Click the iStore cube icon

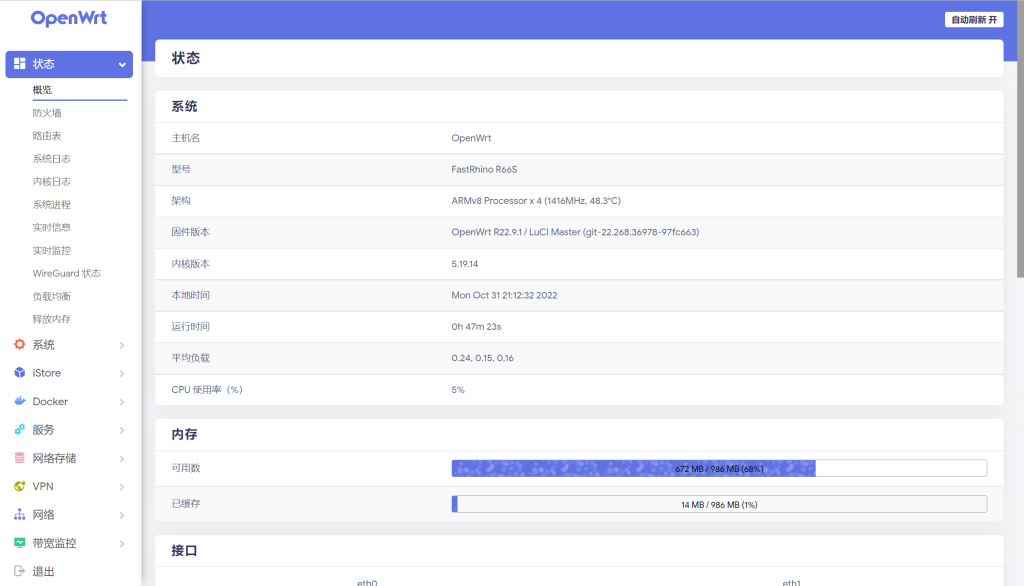click(x=20, y=372)
